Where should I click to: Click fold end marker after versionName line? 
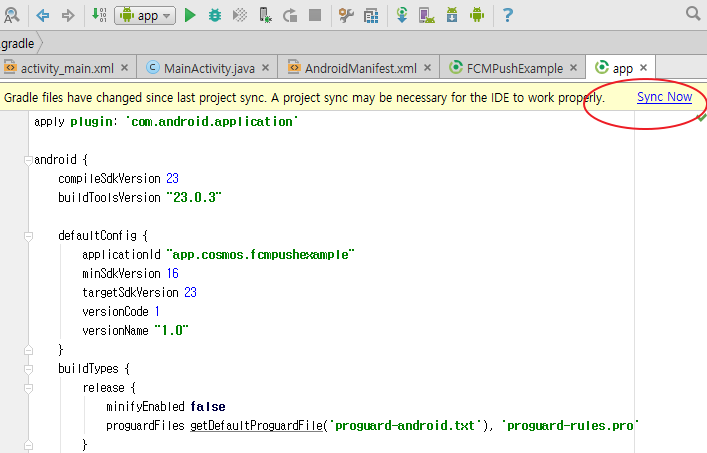tap(28, 350)
